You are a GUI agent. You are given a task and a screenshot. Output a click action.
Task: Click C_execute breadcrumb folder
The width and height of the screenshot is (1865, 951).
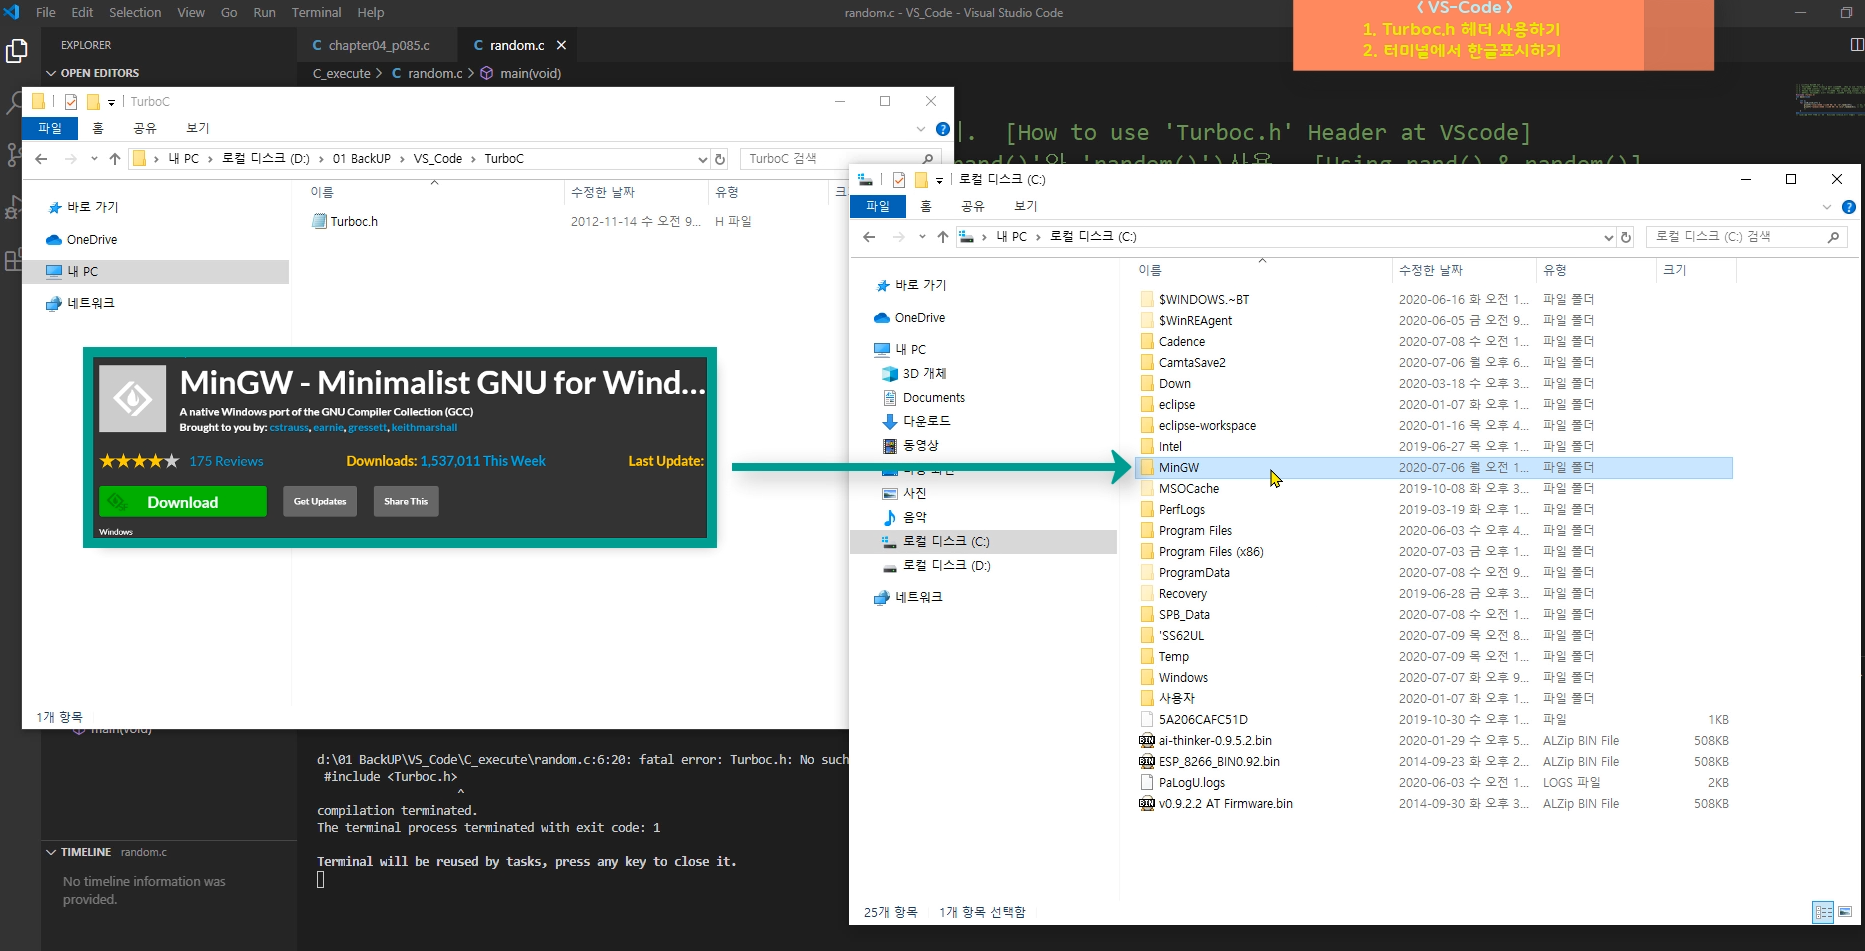(341, 73)
